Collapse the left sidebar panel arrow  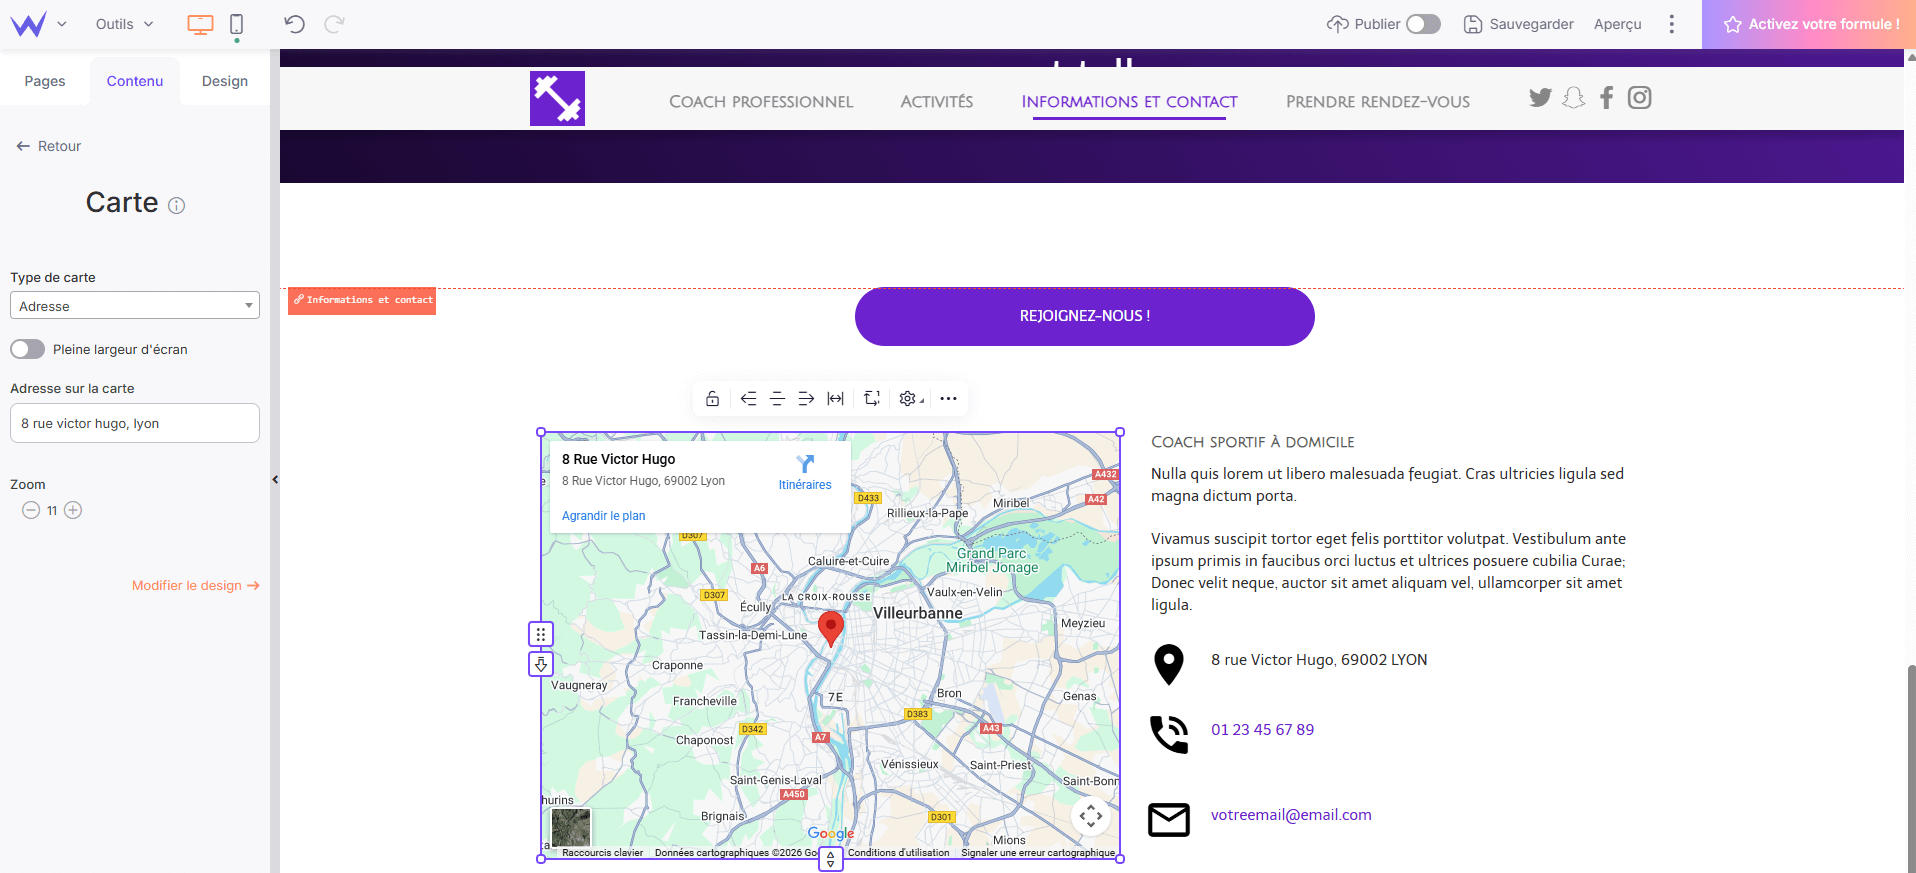[275, 480]
